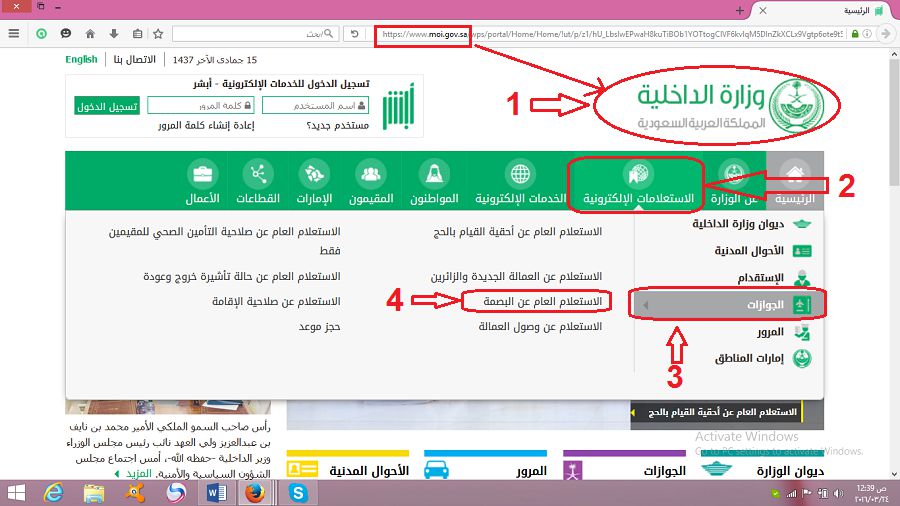Open الاستعلام عن صلاحية الإقامة link
The height and width of the screenshot is (506, 900).
pos(276,301)
